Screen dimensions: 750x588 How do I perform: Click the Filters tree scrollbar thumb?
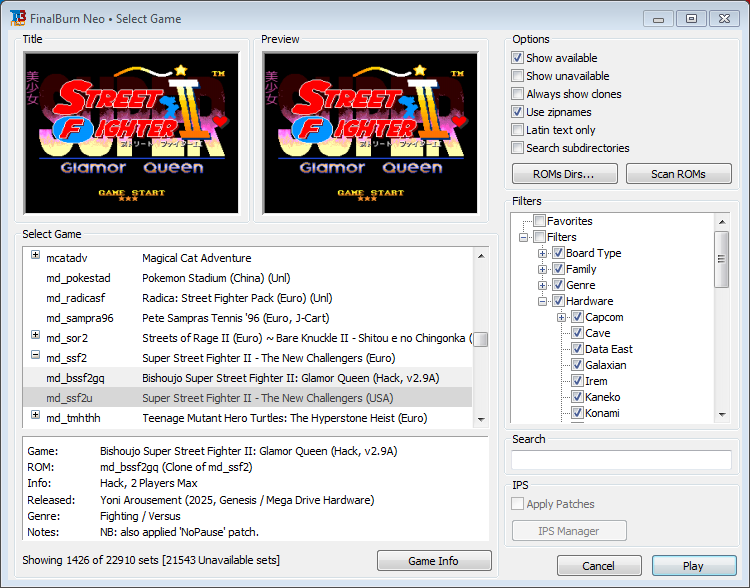[x=722, y=259]
